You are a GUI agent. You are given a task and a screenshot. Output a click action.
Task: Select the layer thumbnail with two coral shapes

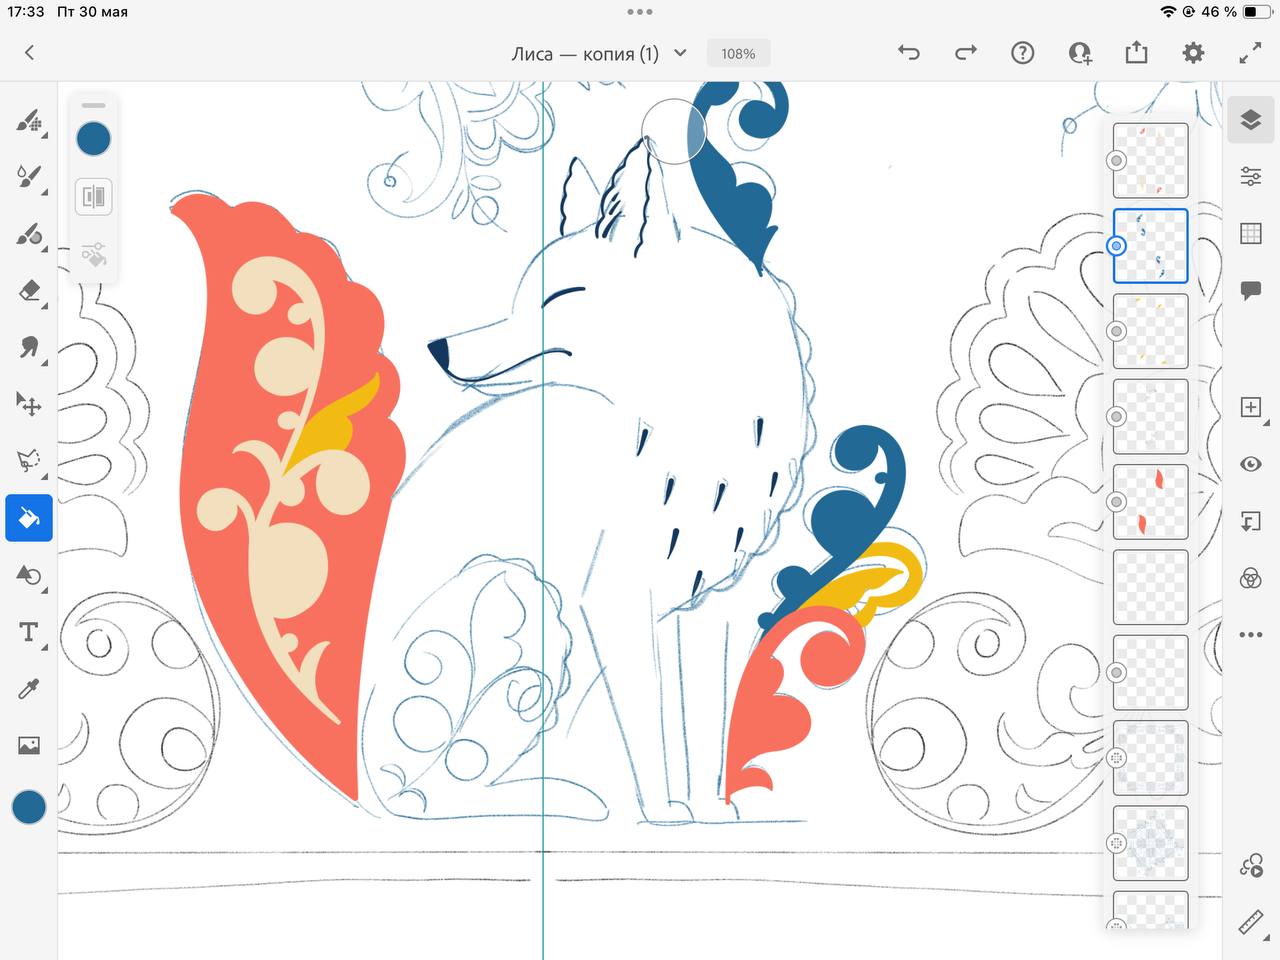(1151, 502)
